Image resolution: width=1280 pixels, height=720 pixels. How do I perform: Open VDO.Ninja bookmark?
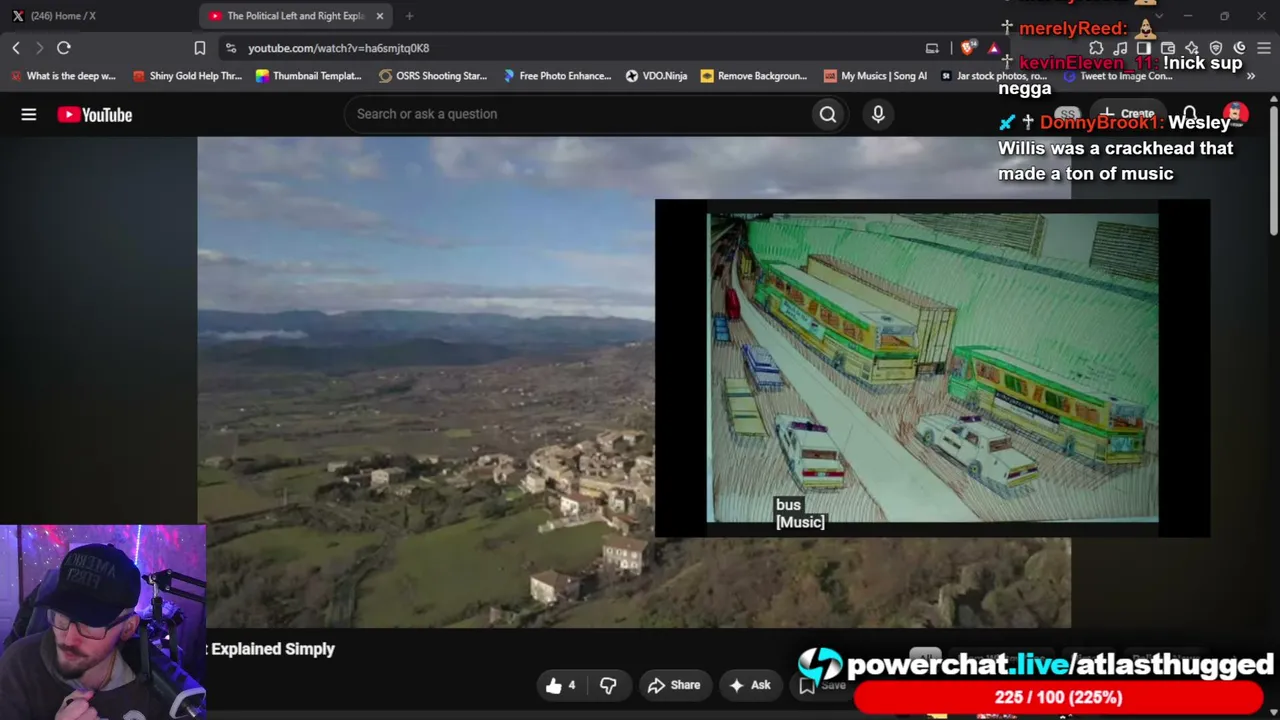coord(657,76)
